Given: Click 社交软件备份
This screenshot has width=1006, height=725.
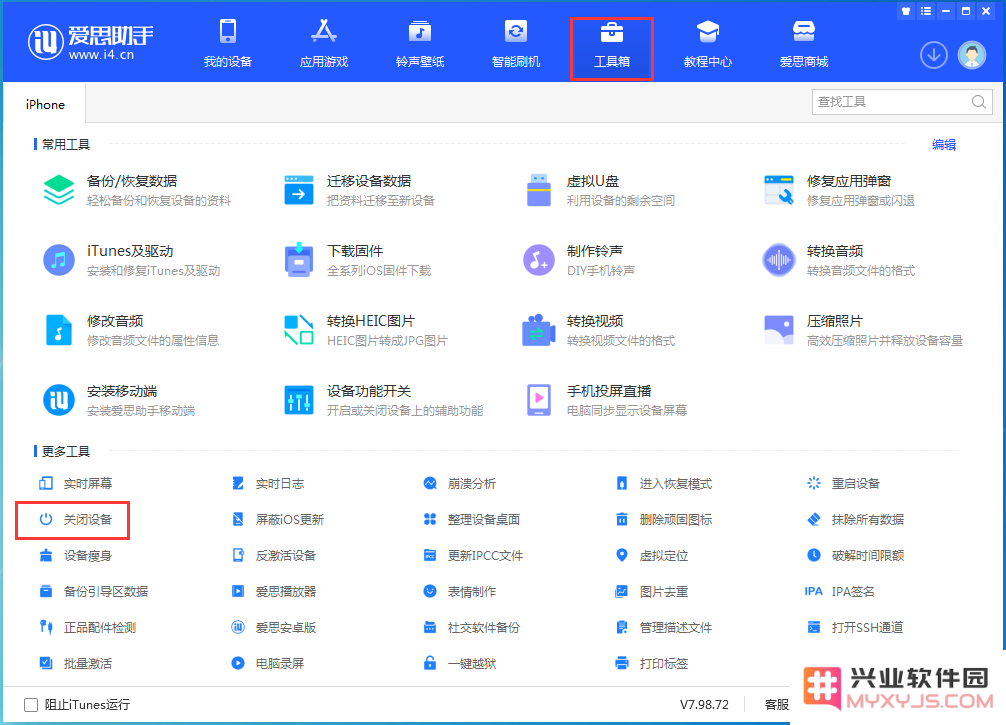Looking at the screenshot, I should [x=472, y=627].
